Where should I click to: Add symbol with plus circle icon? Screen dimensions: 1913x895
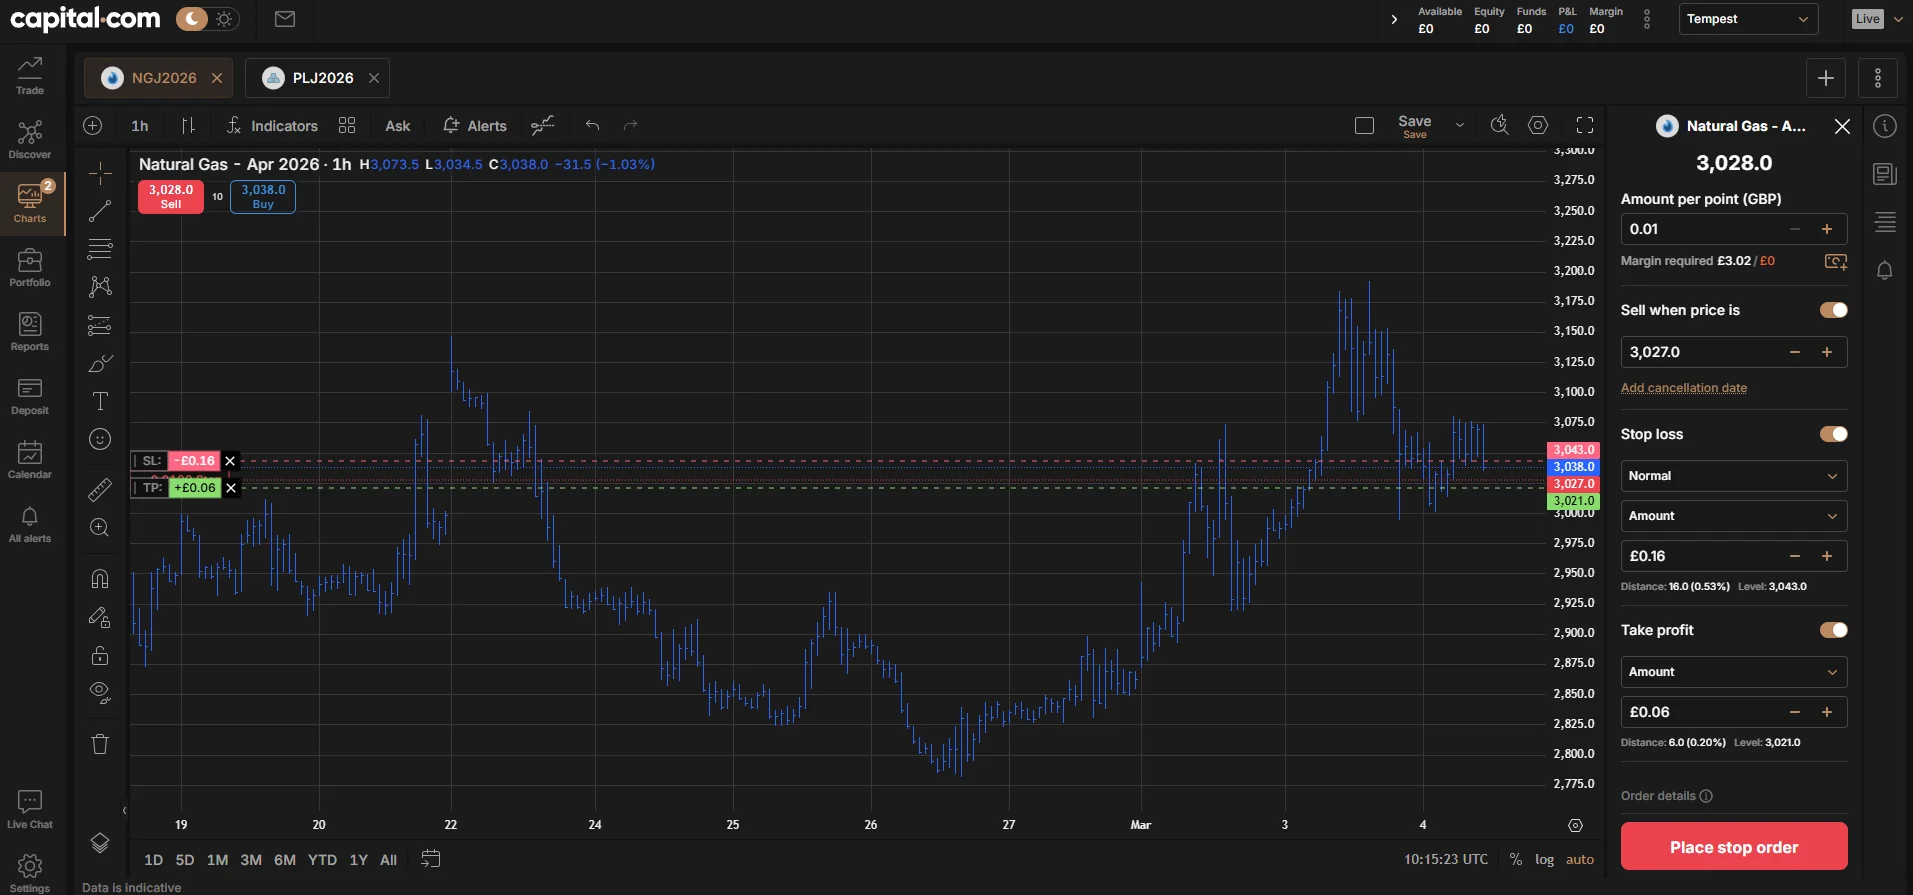(93, 125)
